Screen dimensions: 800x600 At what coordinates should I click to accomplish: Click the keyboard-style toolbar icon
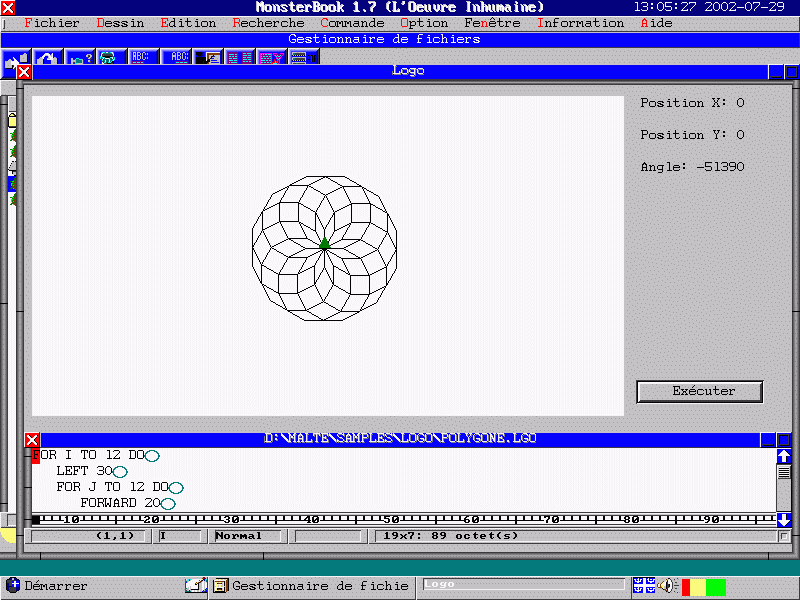point(300,58)
